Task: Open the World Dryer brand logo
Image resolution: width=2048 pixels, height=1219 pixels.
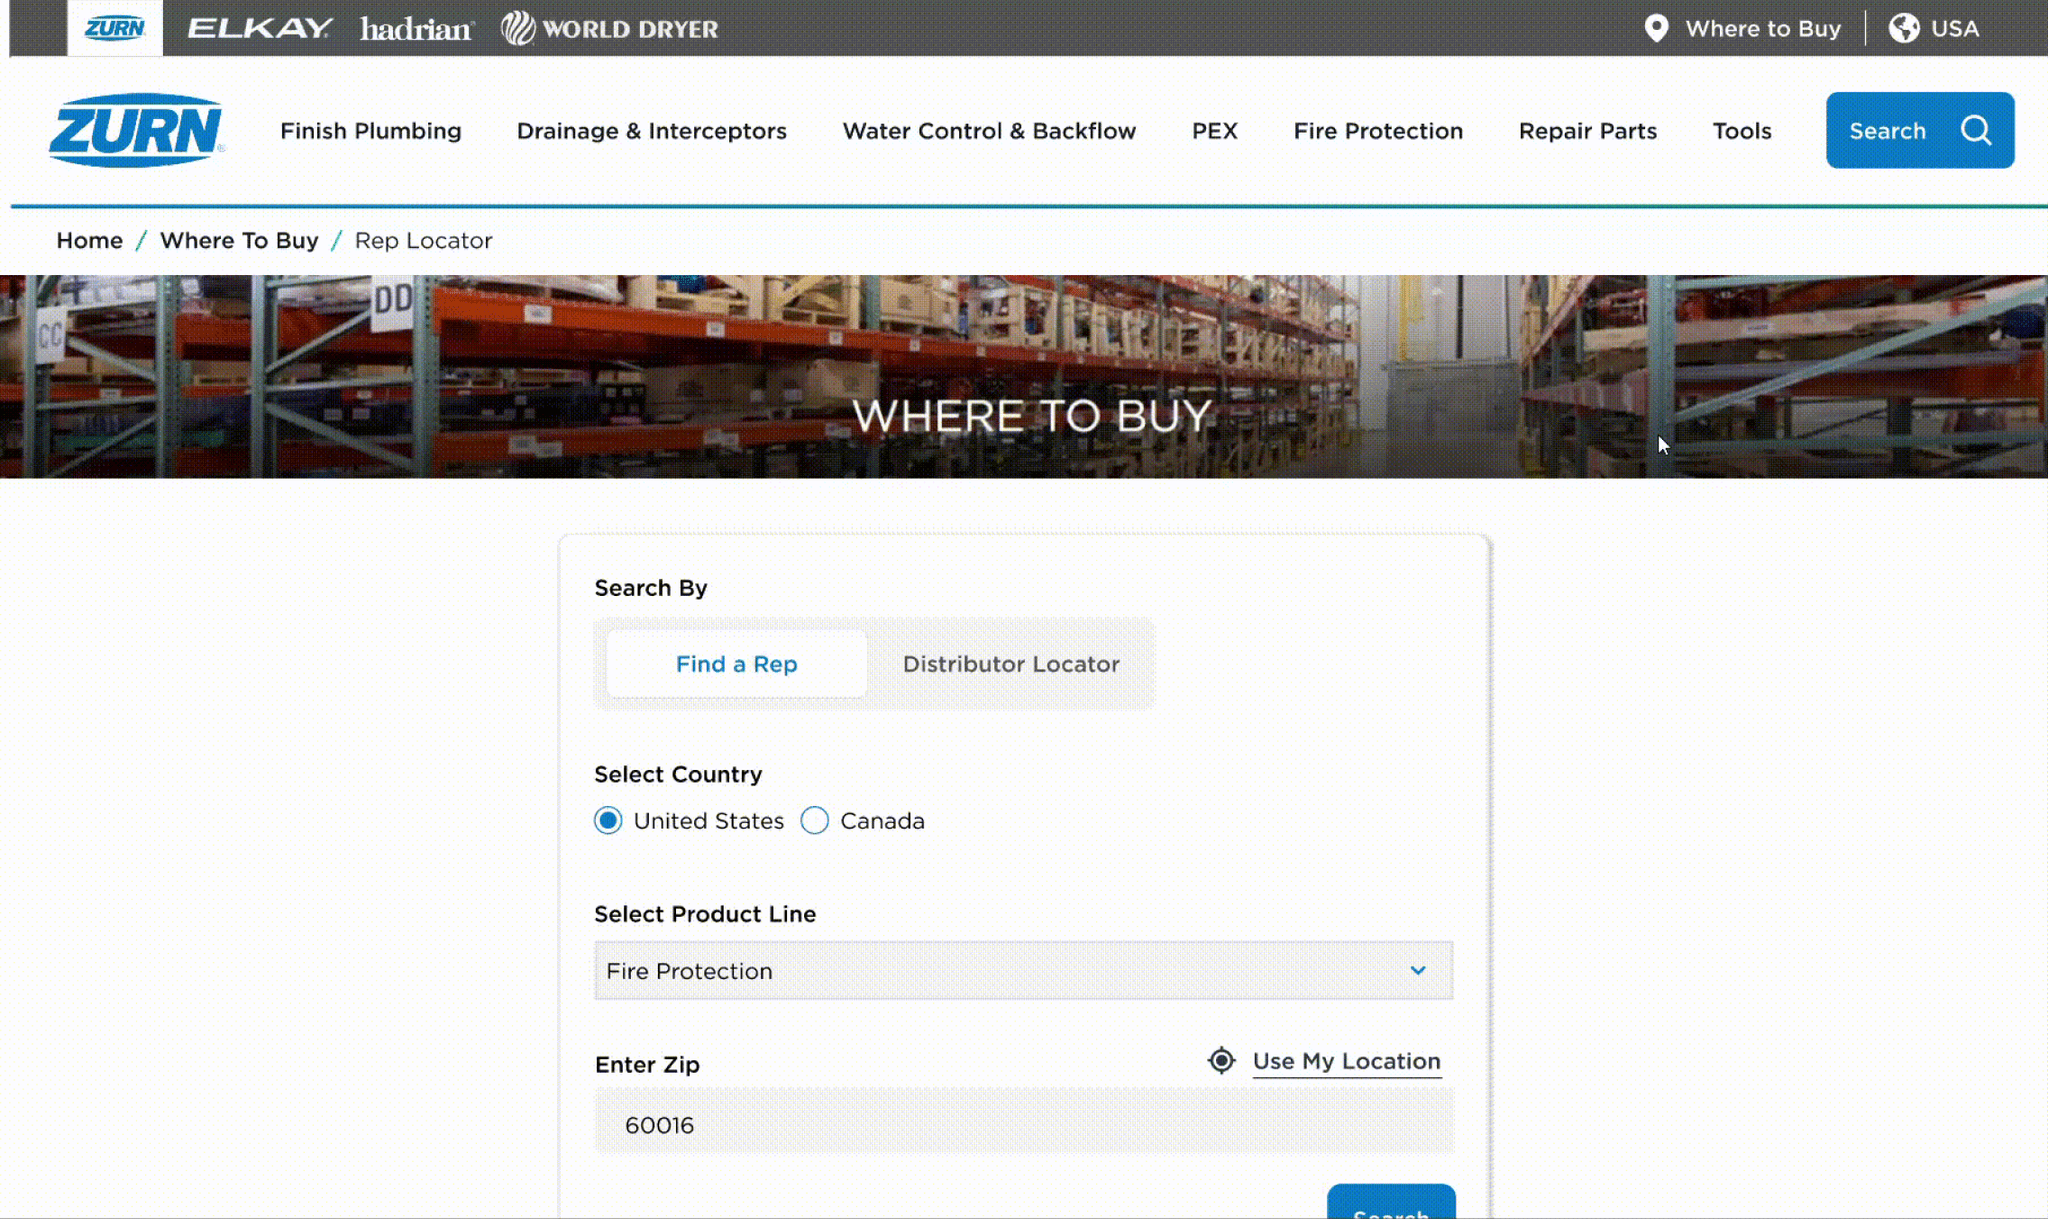Action: (x=610, y=28)
